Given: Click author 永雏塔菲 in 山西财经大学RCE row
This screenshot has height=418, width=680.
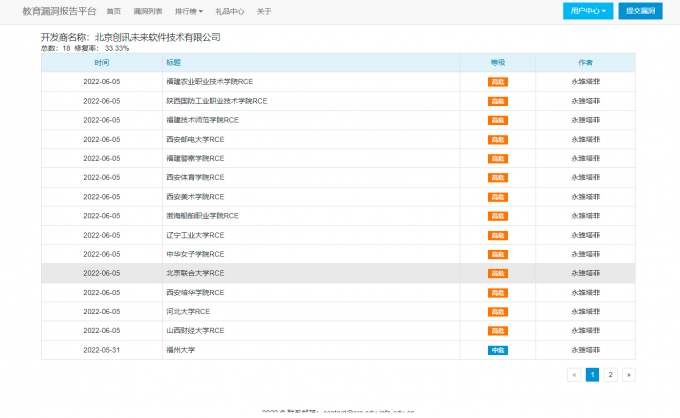Looking at the screenshot, I should coord(585,331).
